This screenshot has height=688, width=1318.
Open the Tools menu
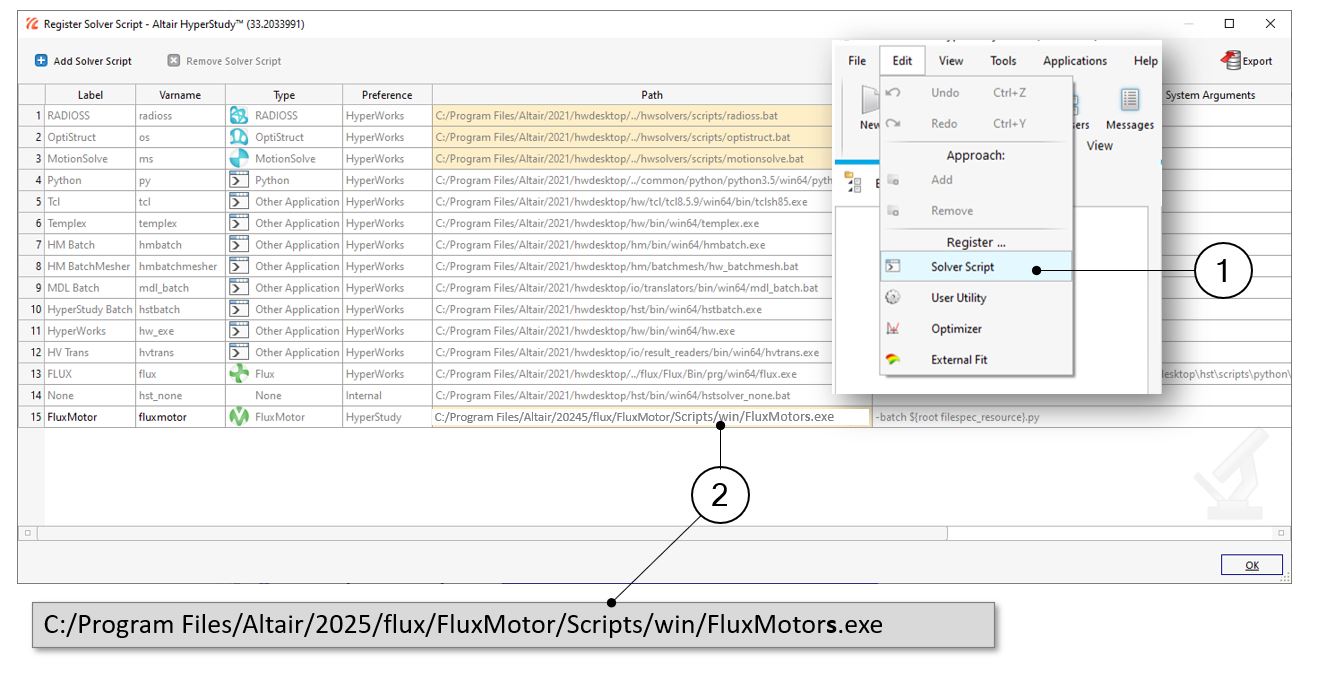(x=1003, y=61)
